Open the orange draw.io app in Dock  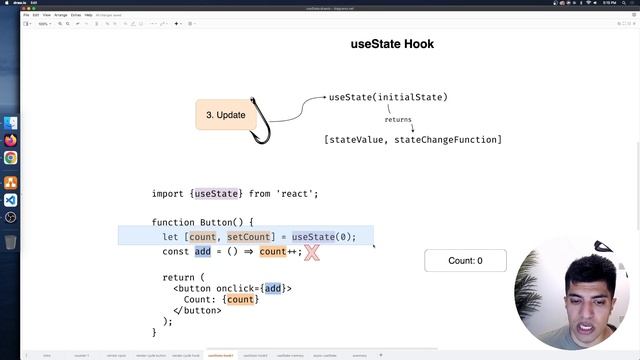(11, 182)
